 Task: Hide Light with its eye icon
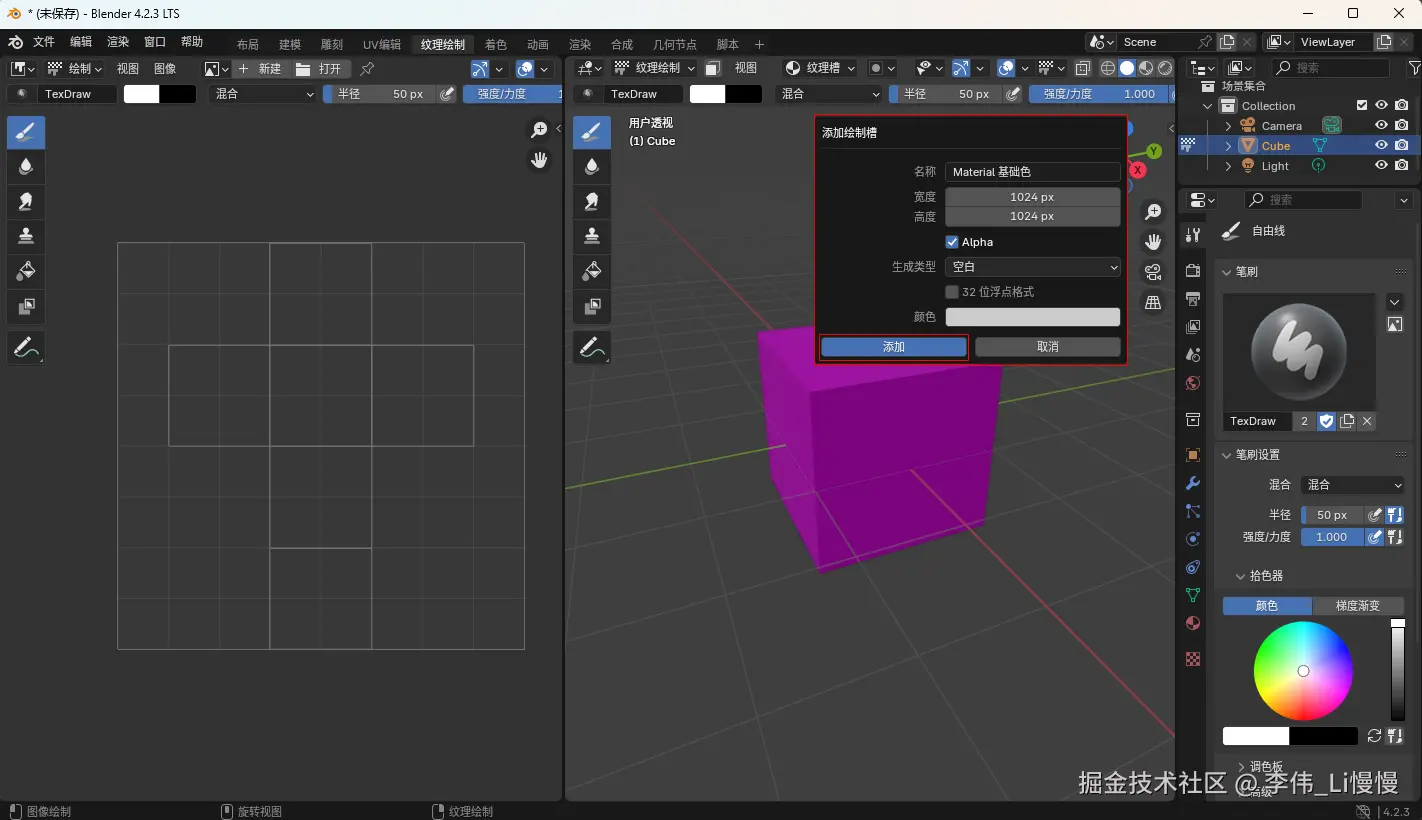[1381, 166]
